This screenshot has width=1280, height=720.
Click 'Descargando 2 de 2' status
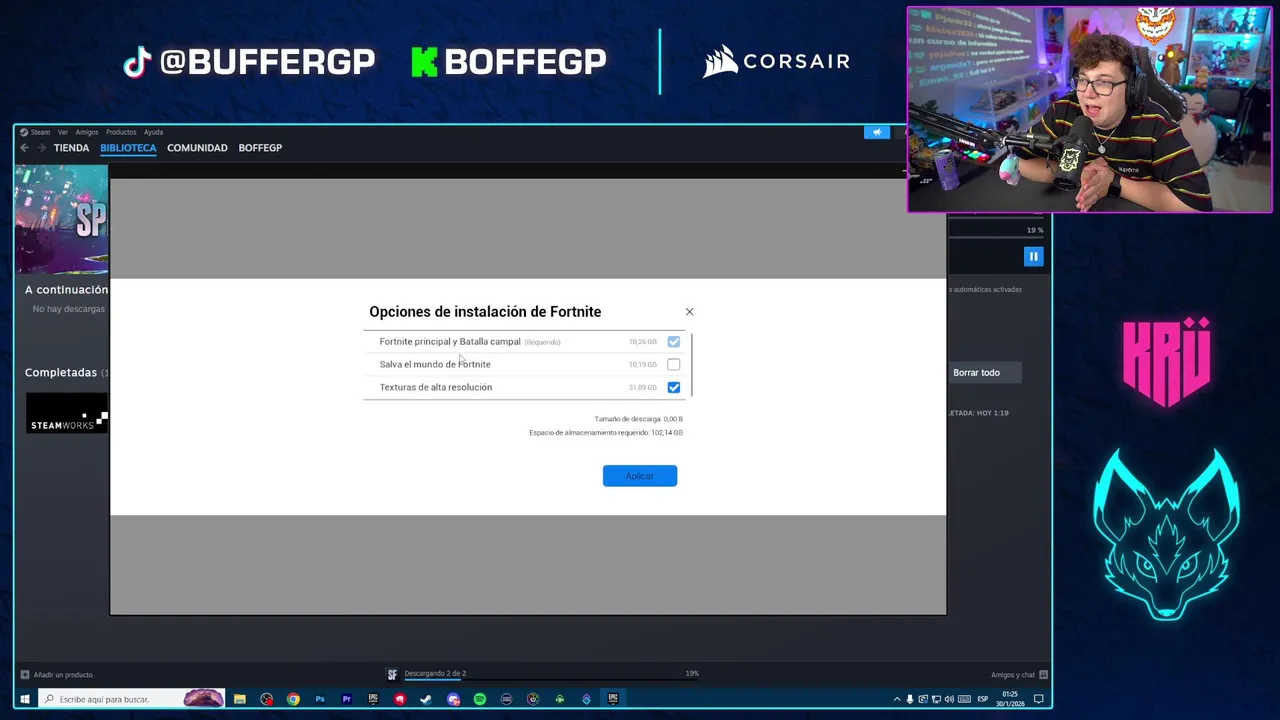435,673
